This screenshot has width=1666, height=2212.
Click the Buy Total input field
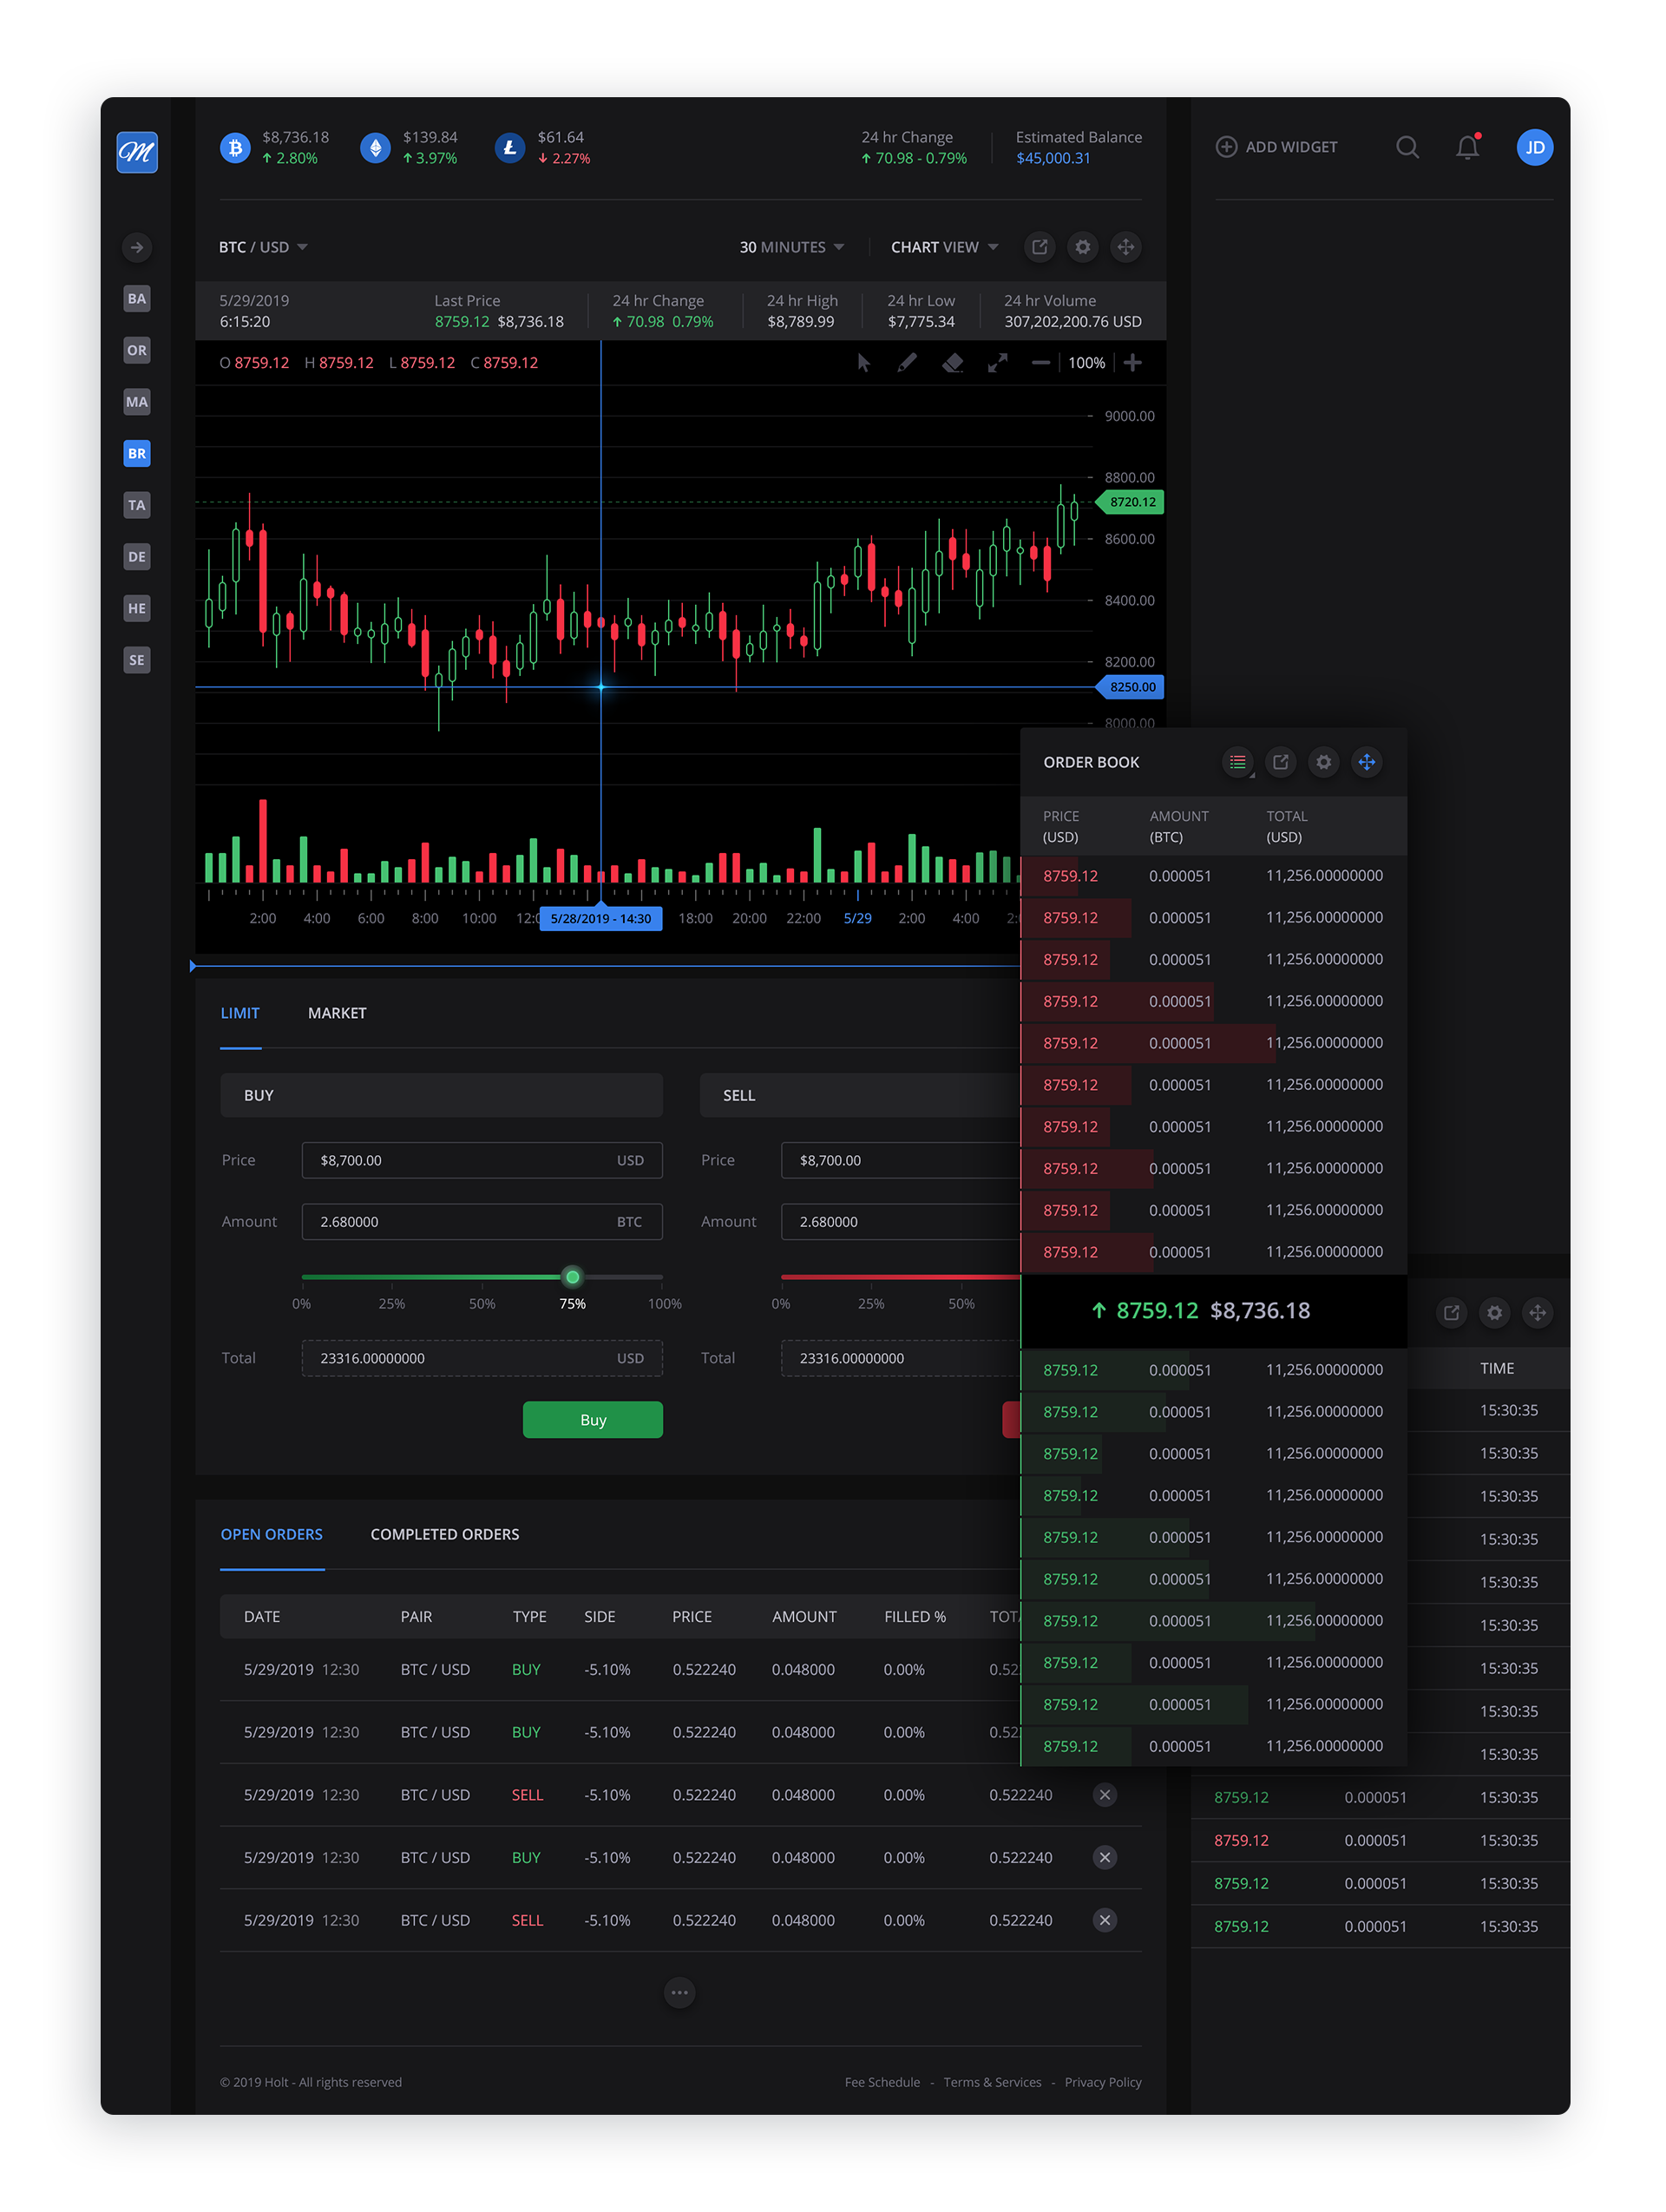click(482, 1358)
